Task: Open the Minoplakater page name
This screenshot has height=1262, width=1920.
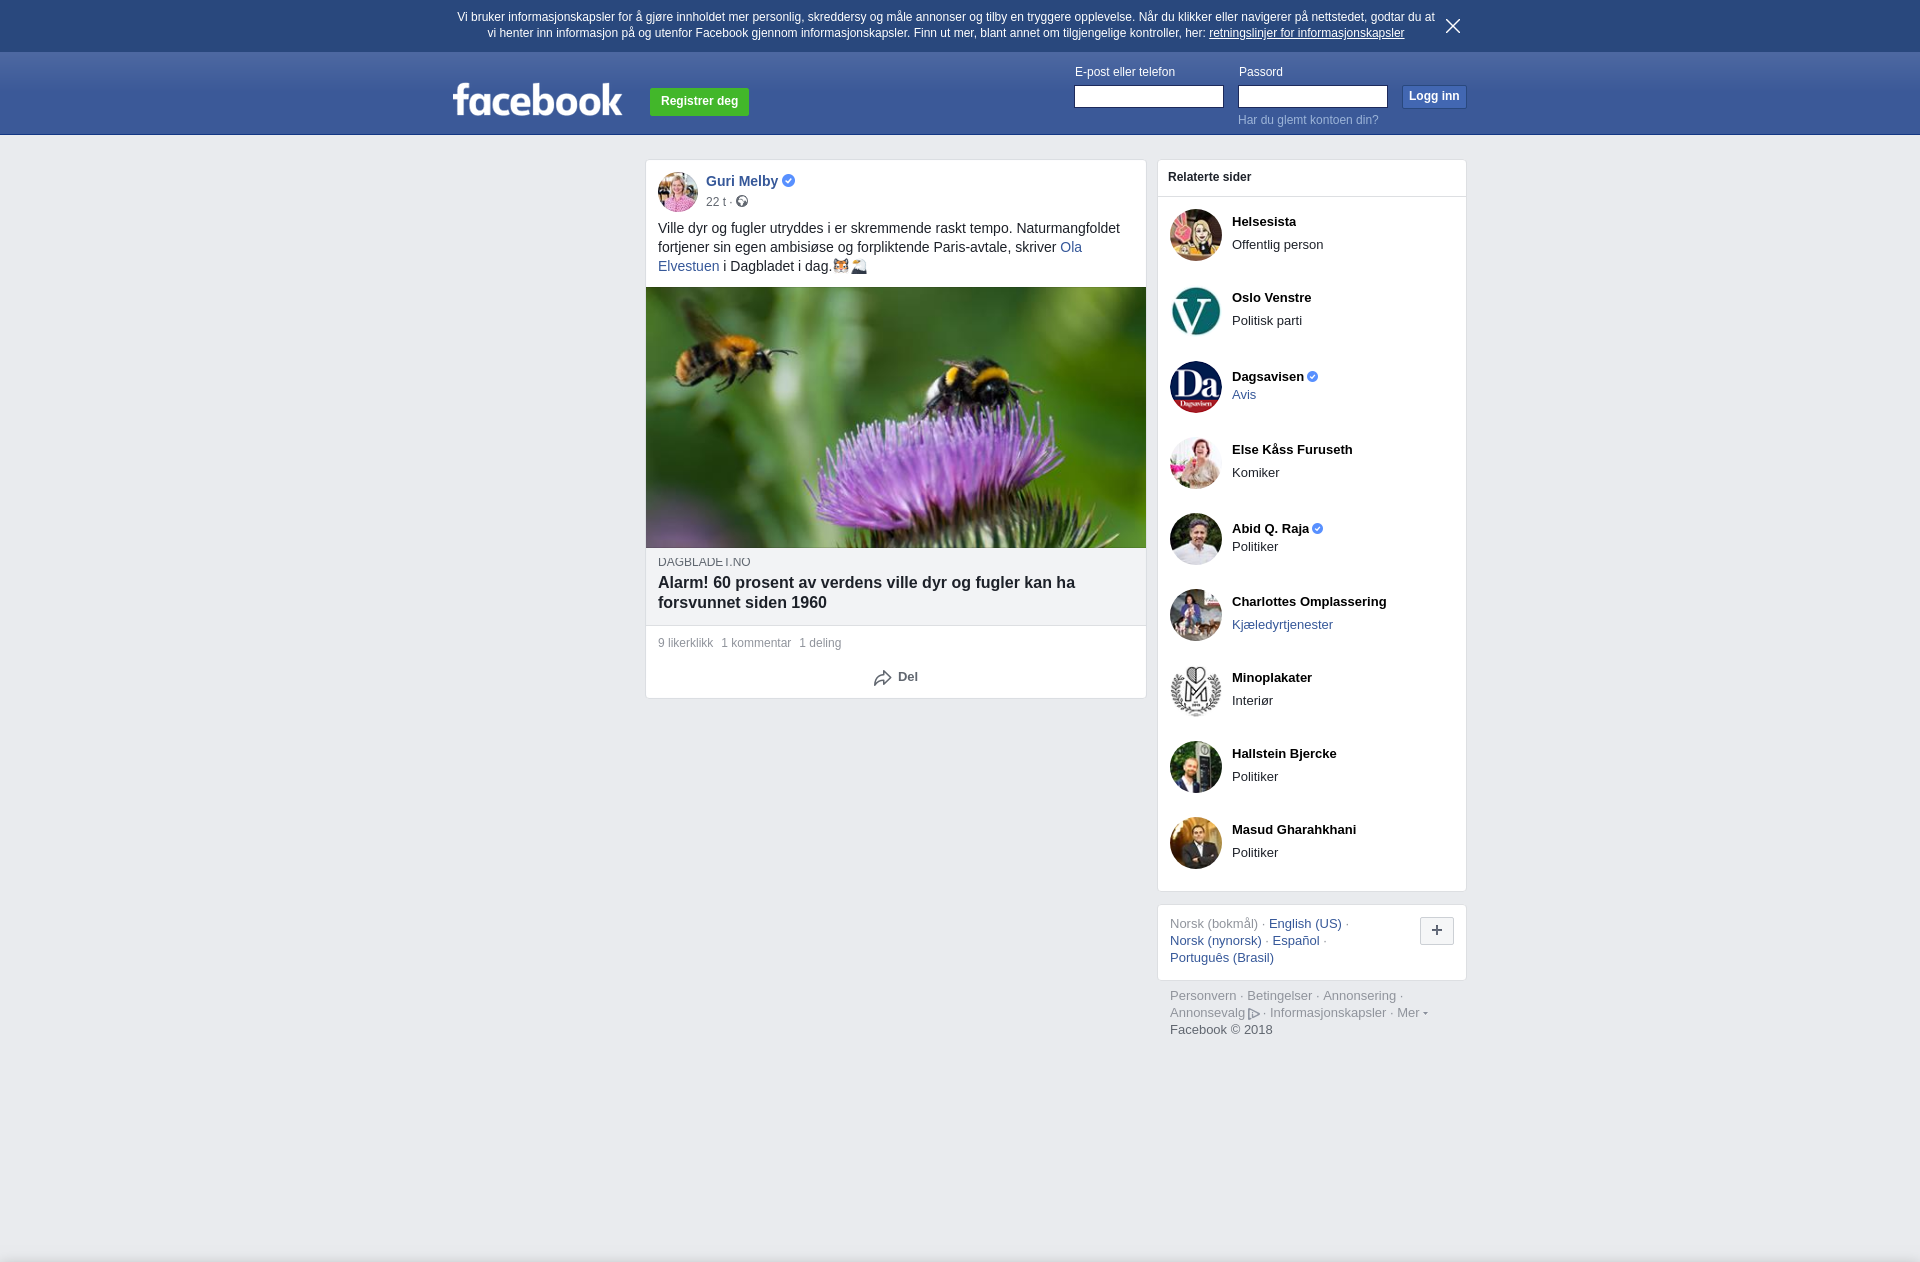Action: (x=1272, y=678)
